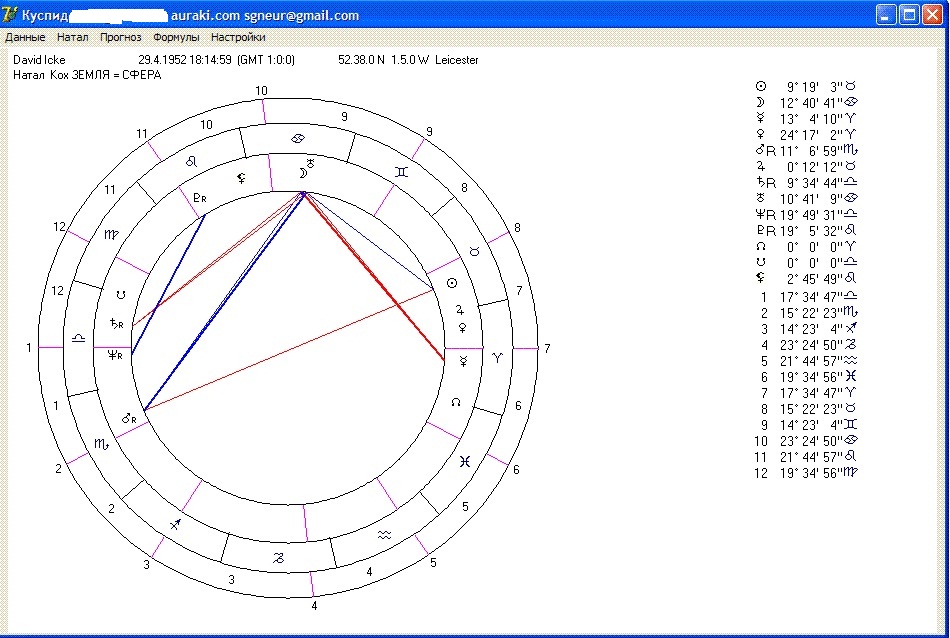Select retrograde Saturn symbol in the chart wheel
Viewport: 950px width, 638px height.
[x=117, y=324]
